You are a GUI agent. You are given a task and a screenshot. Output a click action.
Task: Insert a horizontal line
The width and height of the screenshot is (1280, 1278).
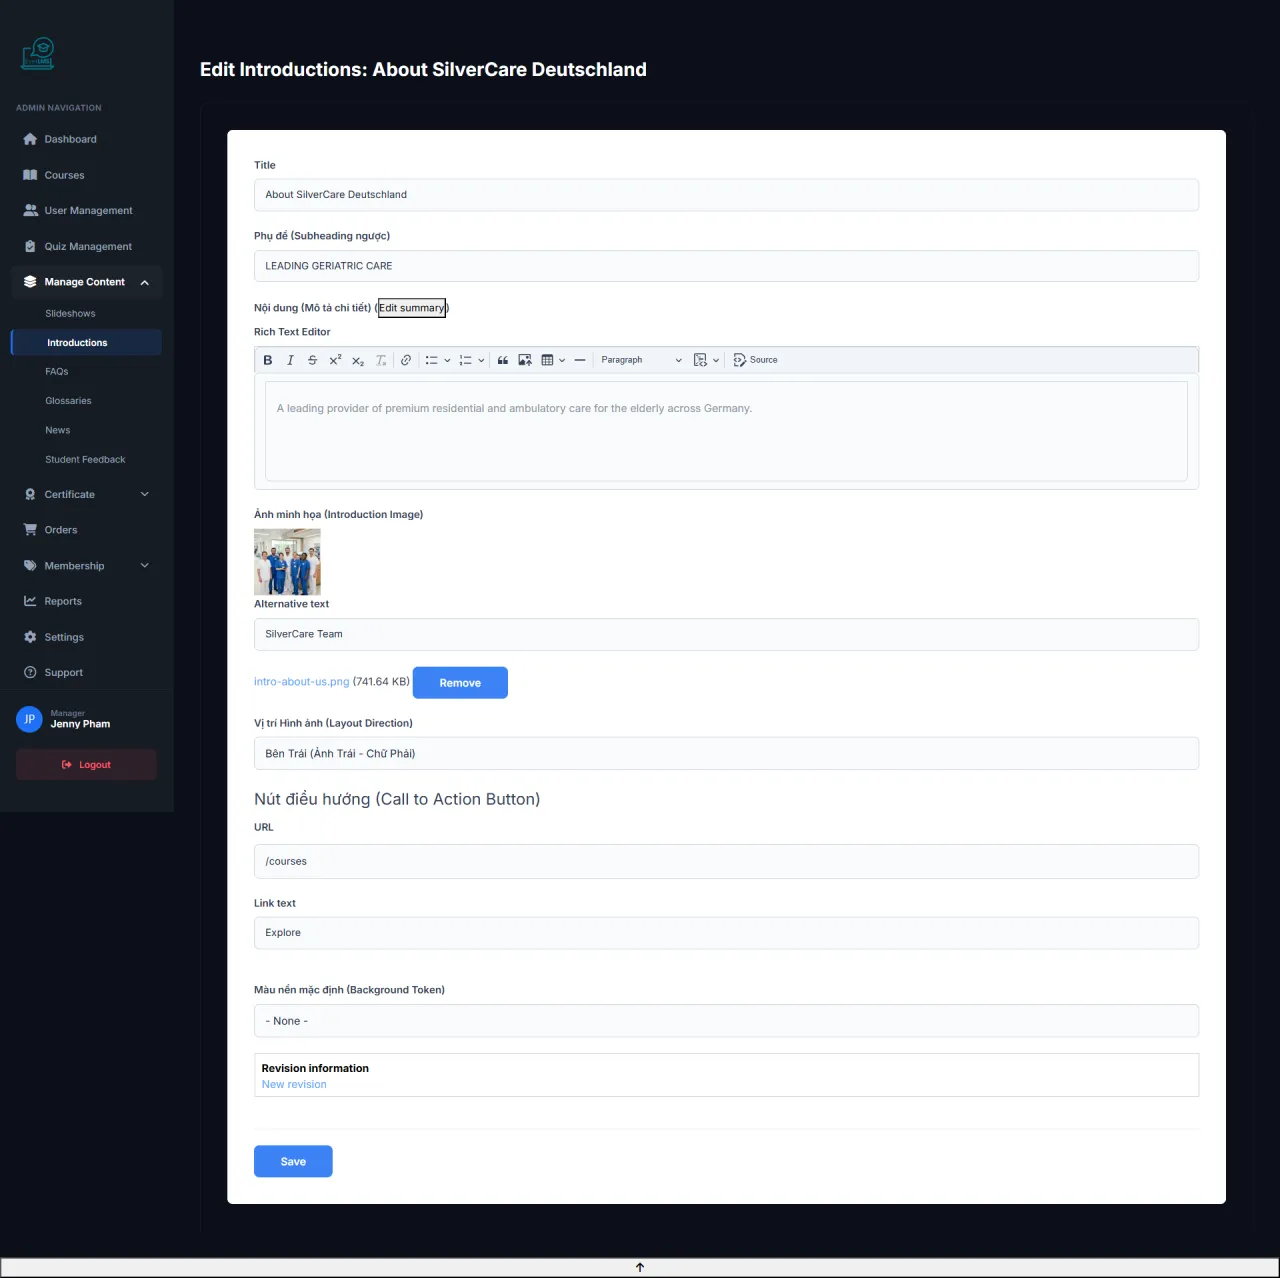pos(580,360)
